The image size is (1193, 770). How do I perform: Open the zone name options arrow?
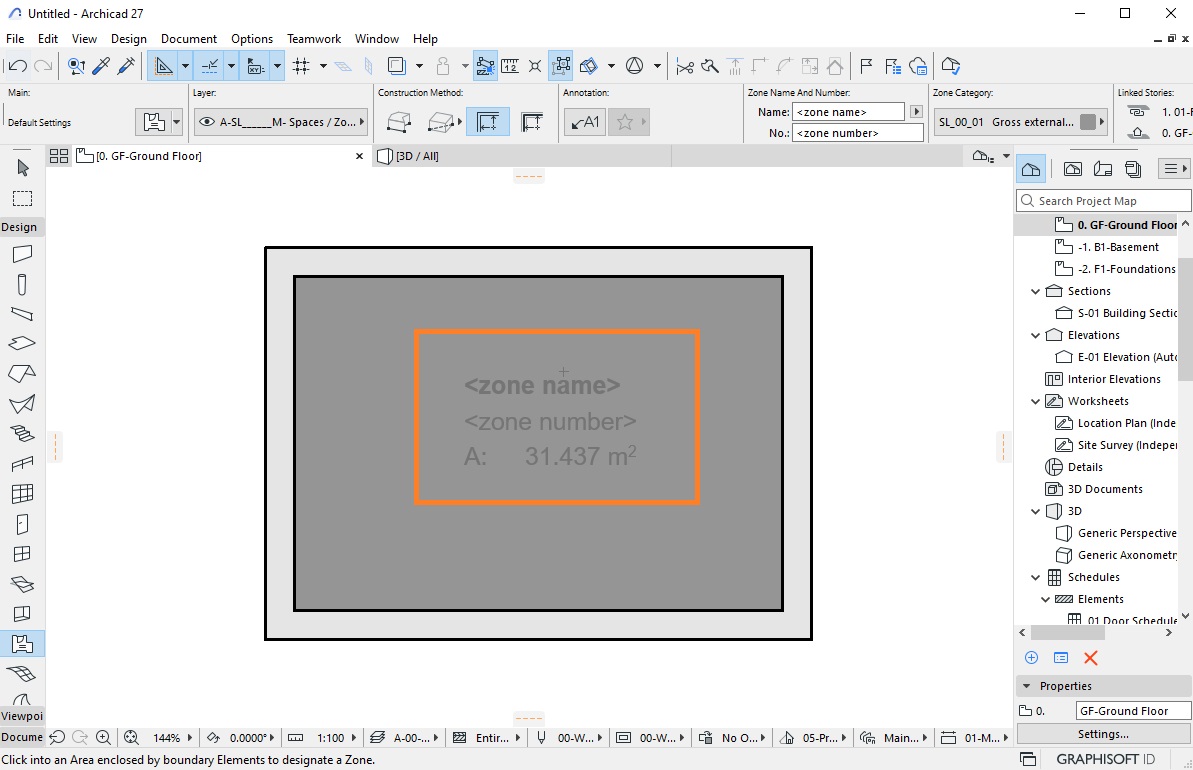pyautogui.click(x=916, y=112)
